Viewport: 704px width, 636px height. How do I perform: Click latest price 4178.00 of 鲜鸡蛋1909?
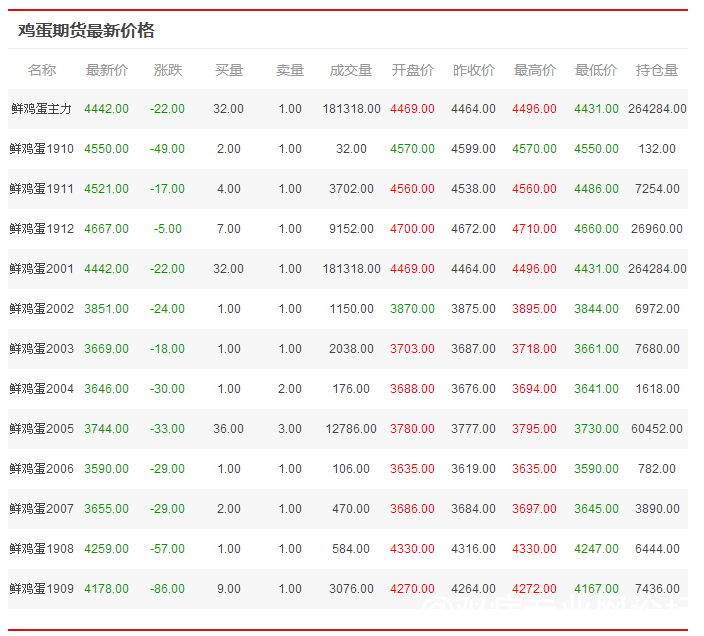(x=106, y=588)
